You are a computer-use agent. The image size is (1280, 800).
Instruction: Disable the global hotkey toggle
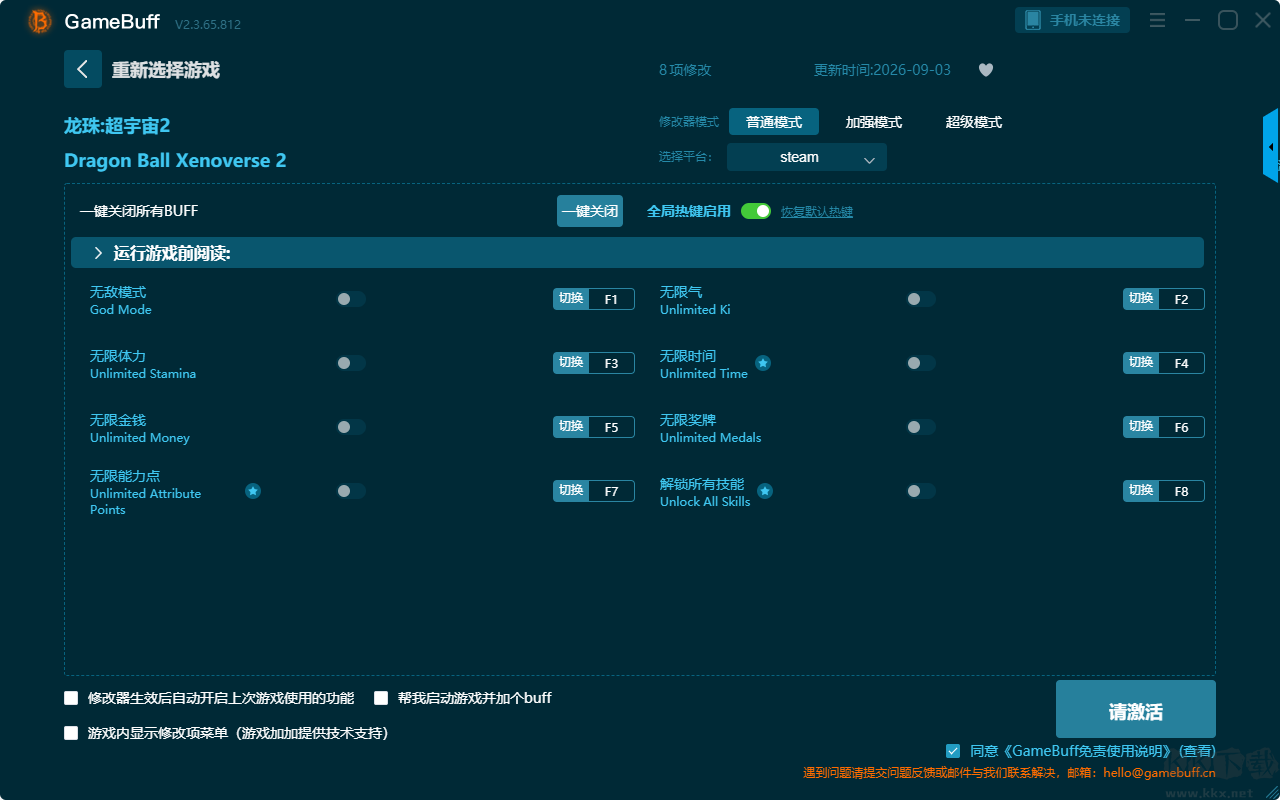[x=756, y=211]
